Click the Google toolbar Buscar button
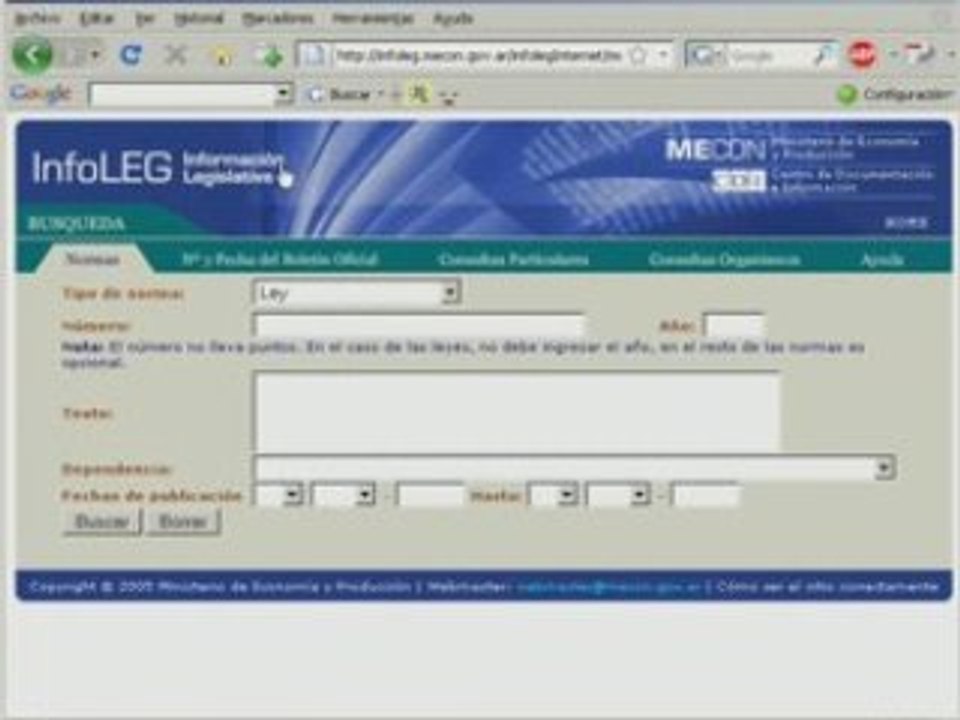The width and height of the screenshot is (960, 720). click(x=342, y=94)
